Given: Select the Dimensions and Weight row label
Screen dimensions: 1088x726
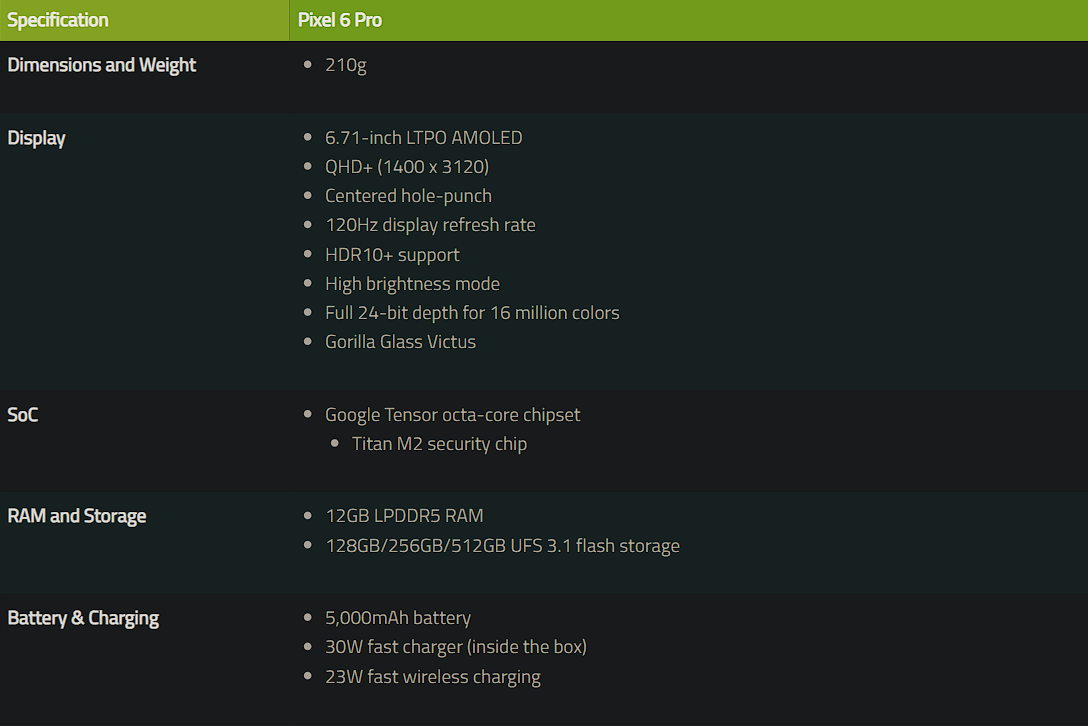Looking at the screenshot, I should pos(102,65).
